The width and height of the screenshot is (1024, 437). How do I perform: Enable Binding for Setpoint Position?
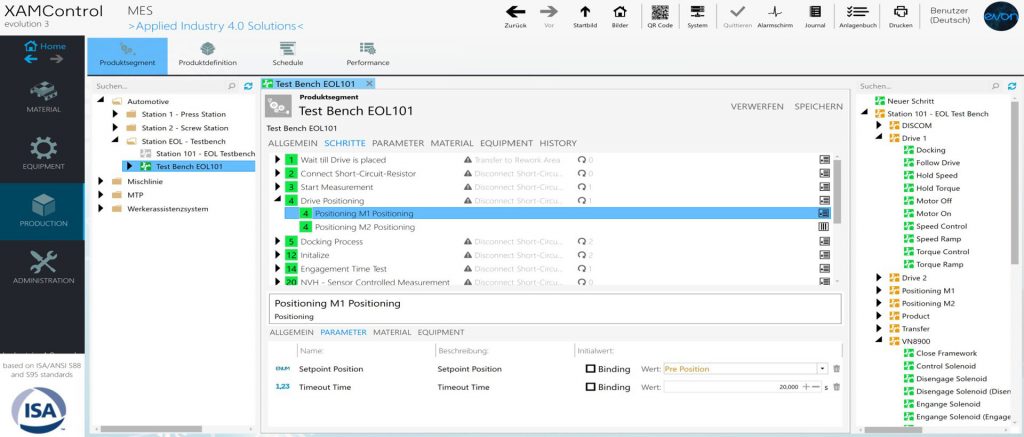point(591,369)
